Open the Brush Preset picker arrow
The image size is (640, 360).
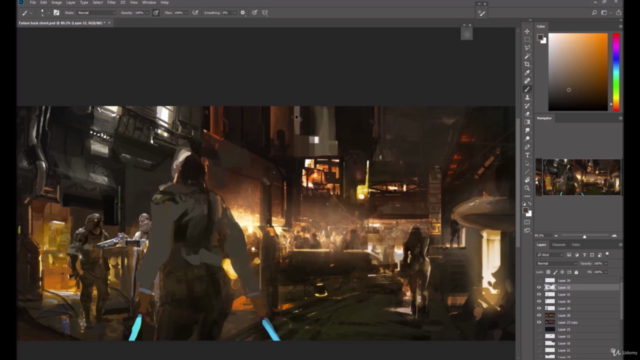[x=48, y=13]
